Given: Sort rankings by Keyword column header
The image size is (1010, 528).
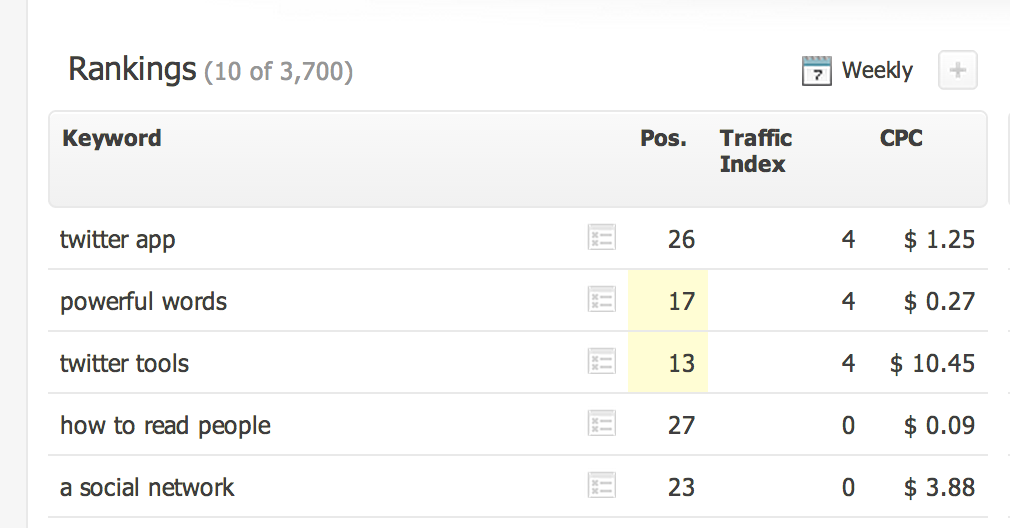Looking at the screenshot, I should pos(111,138).
